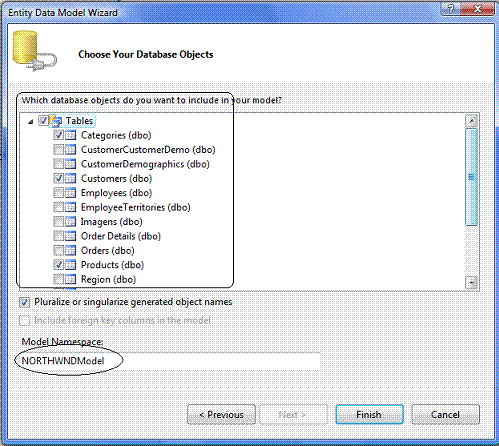The height and width of the screenshot is (446, 499).
Task: Check the Orders (dbo) checkbox
Action: click(59, 250)
